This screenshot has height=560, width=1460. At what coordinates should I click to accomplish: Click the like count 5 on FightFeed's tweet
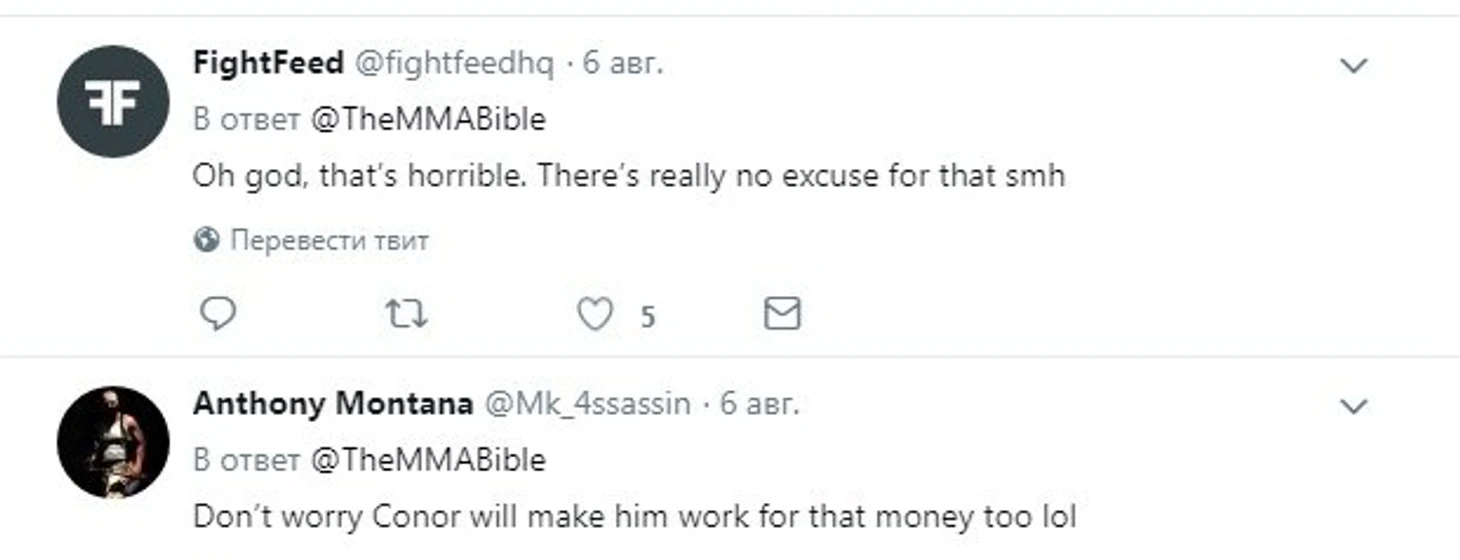pyautogui.click(x=648, y=317)
